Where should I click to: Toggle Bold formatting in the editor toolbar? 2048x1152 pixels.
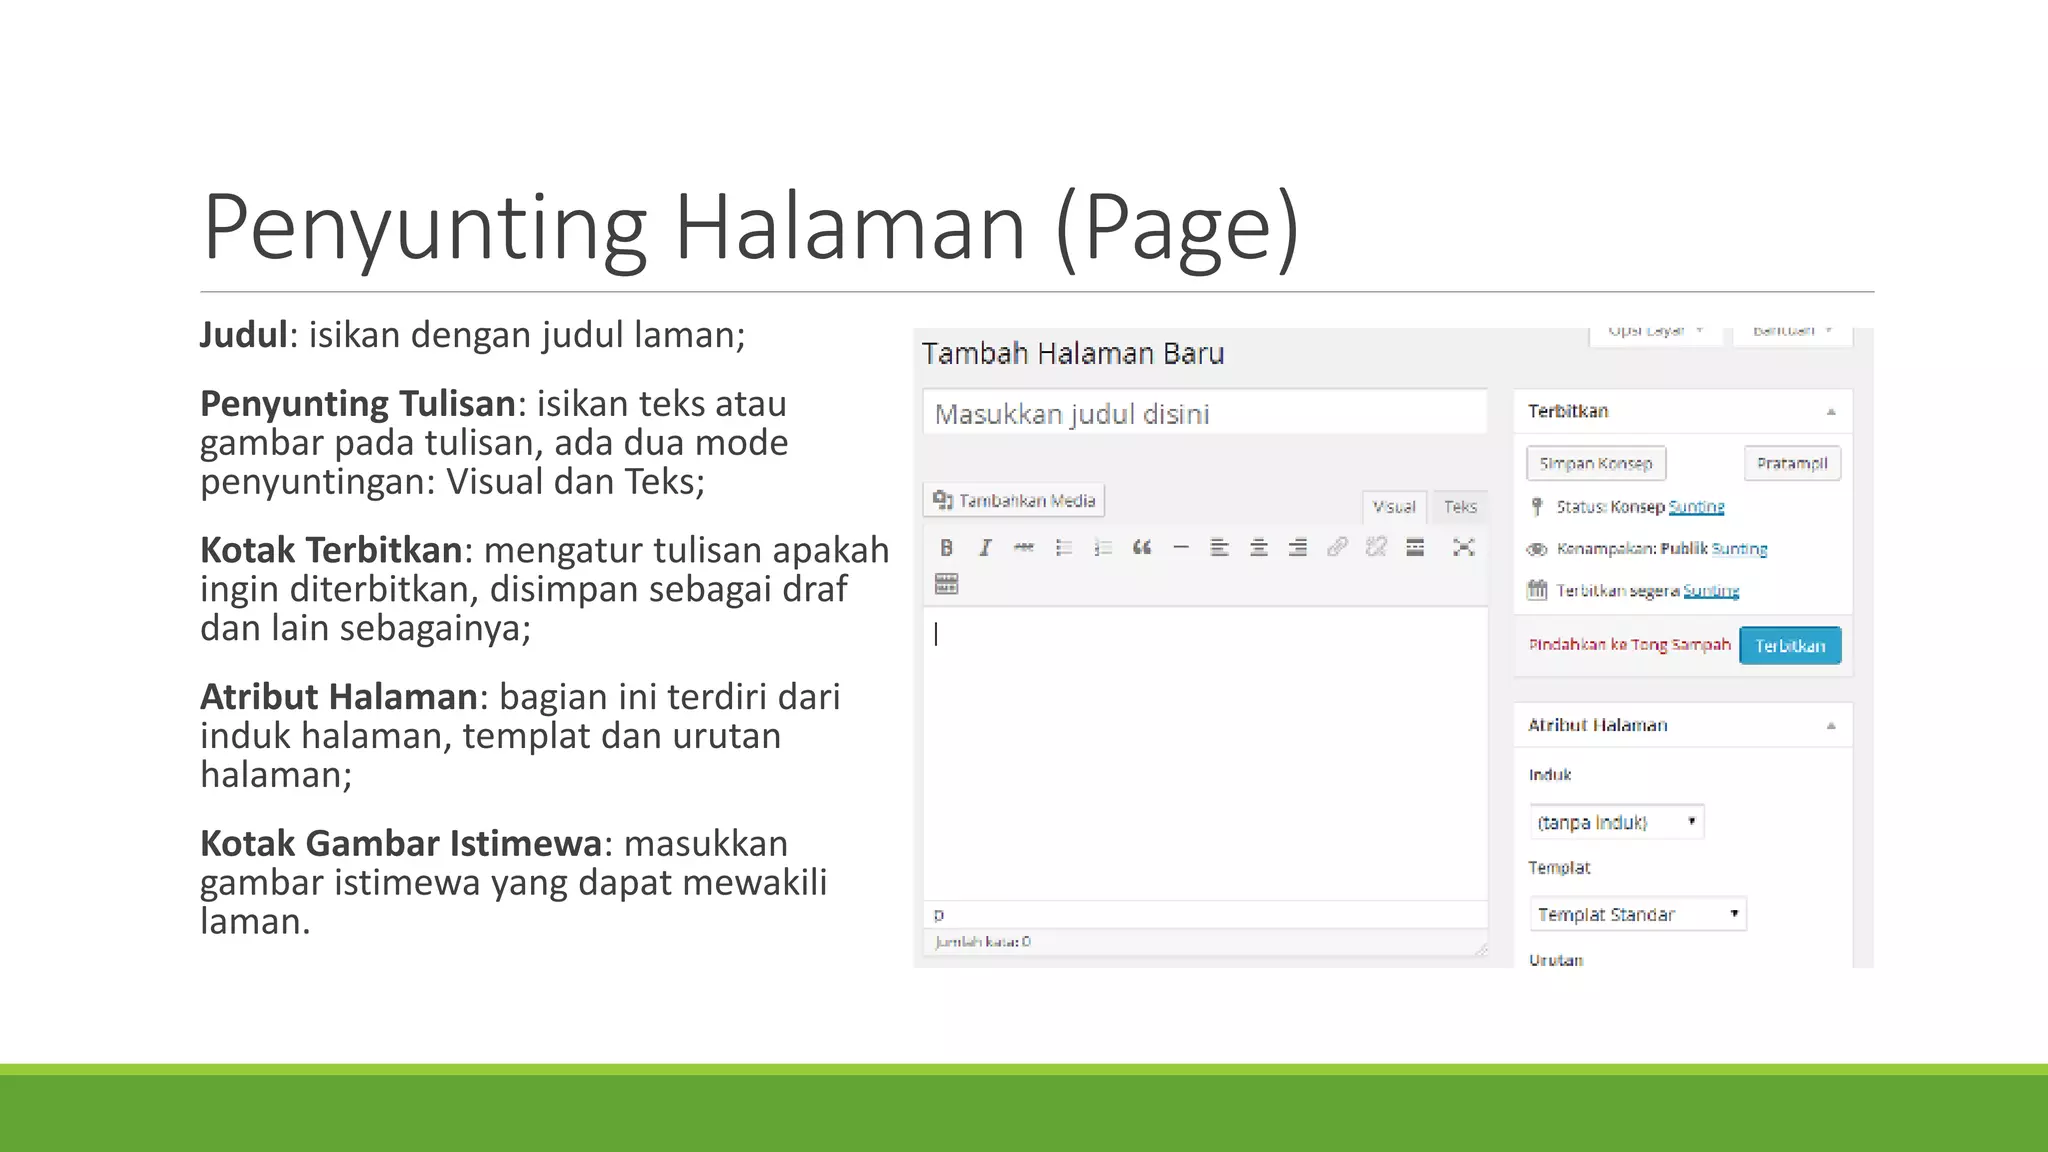coord(946,547)
